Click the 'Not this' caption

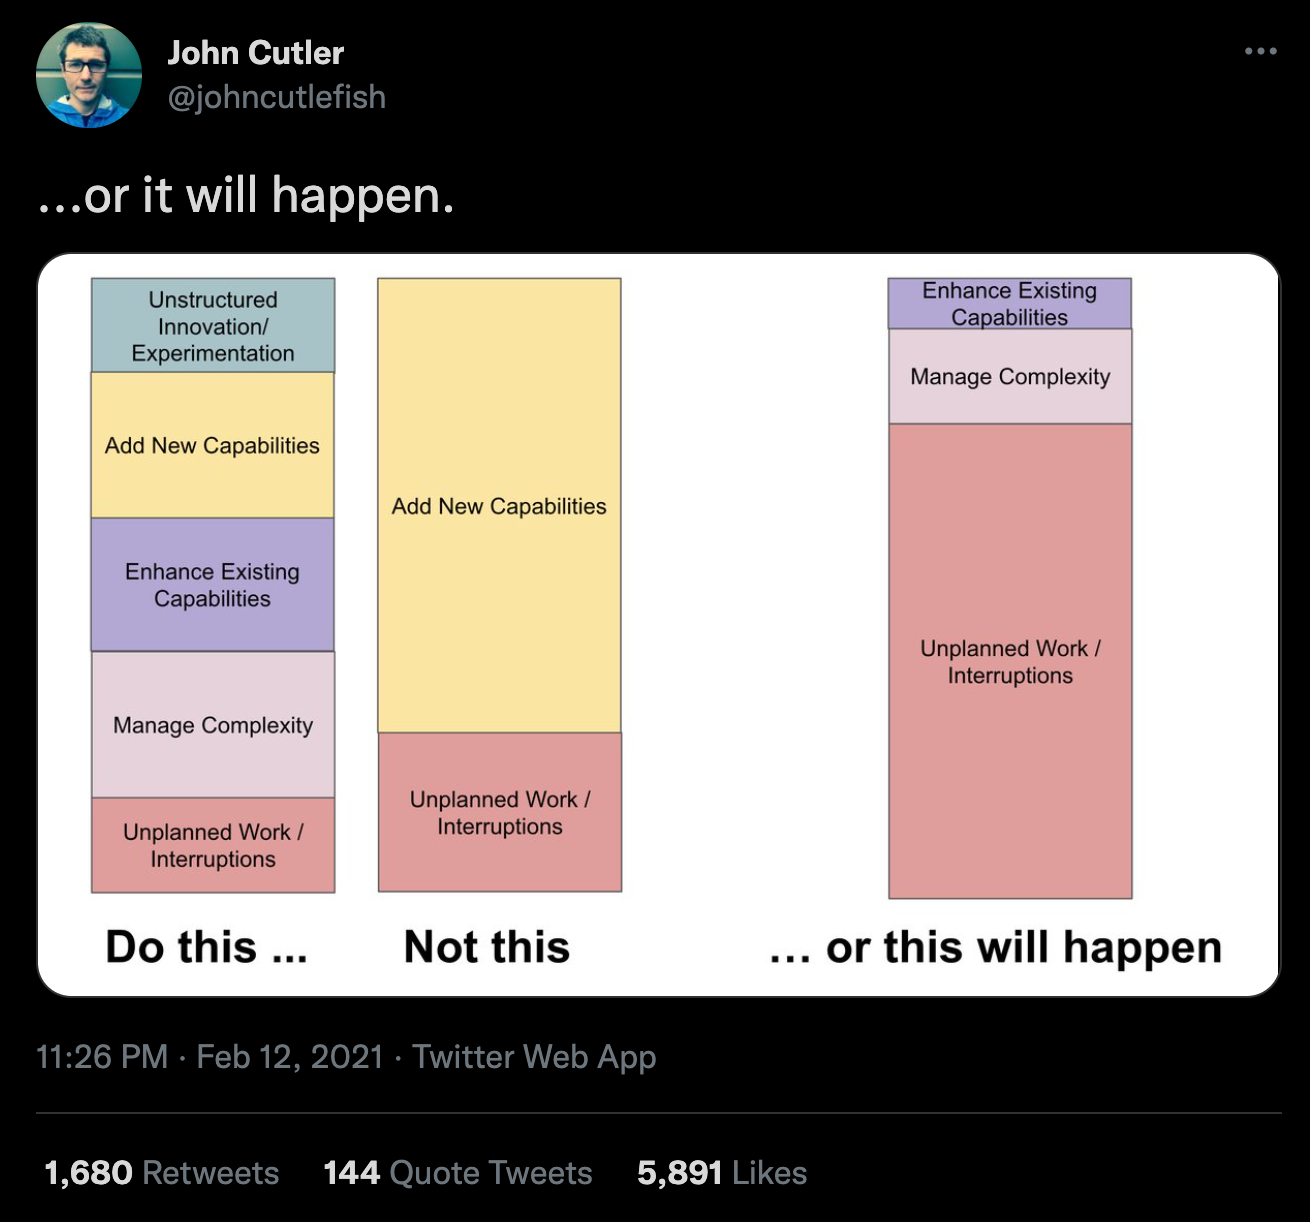click(487, 946)
